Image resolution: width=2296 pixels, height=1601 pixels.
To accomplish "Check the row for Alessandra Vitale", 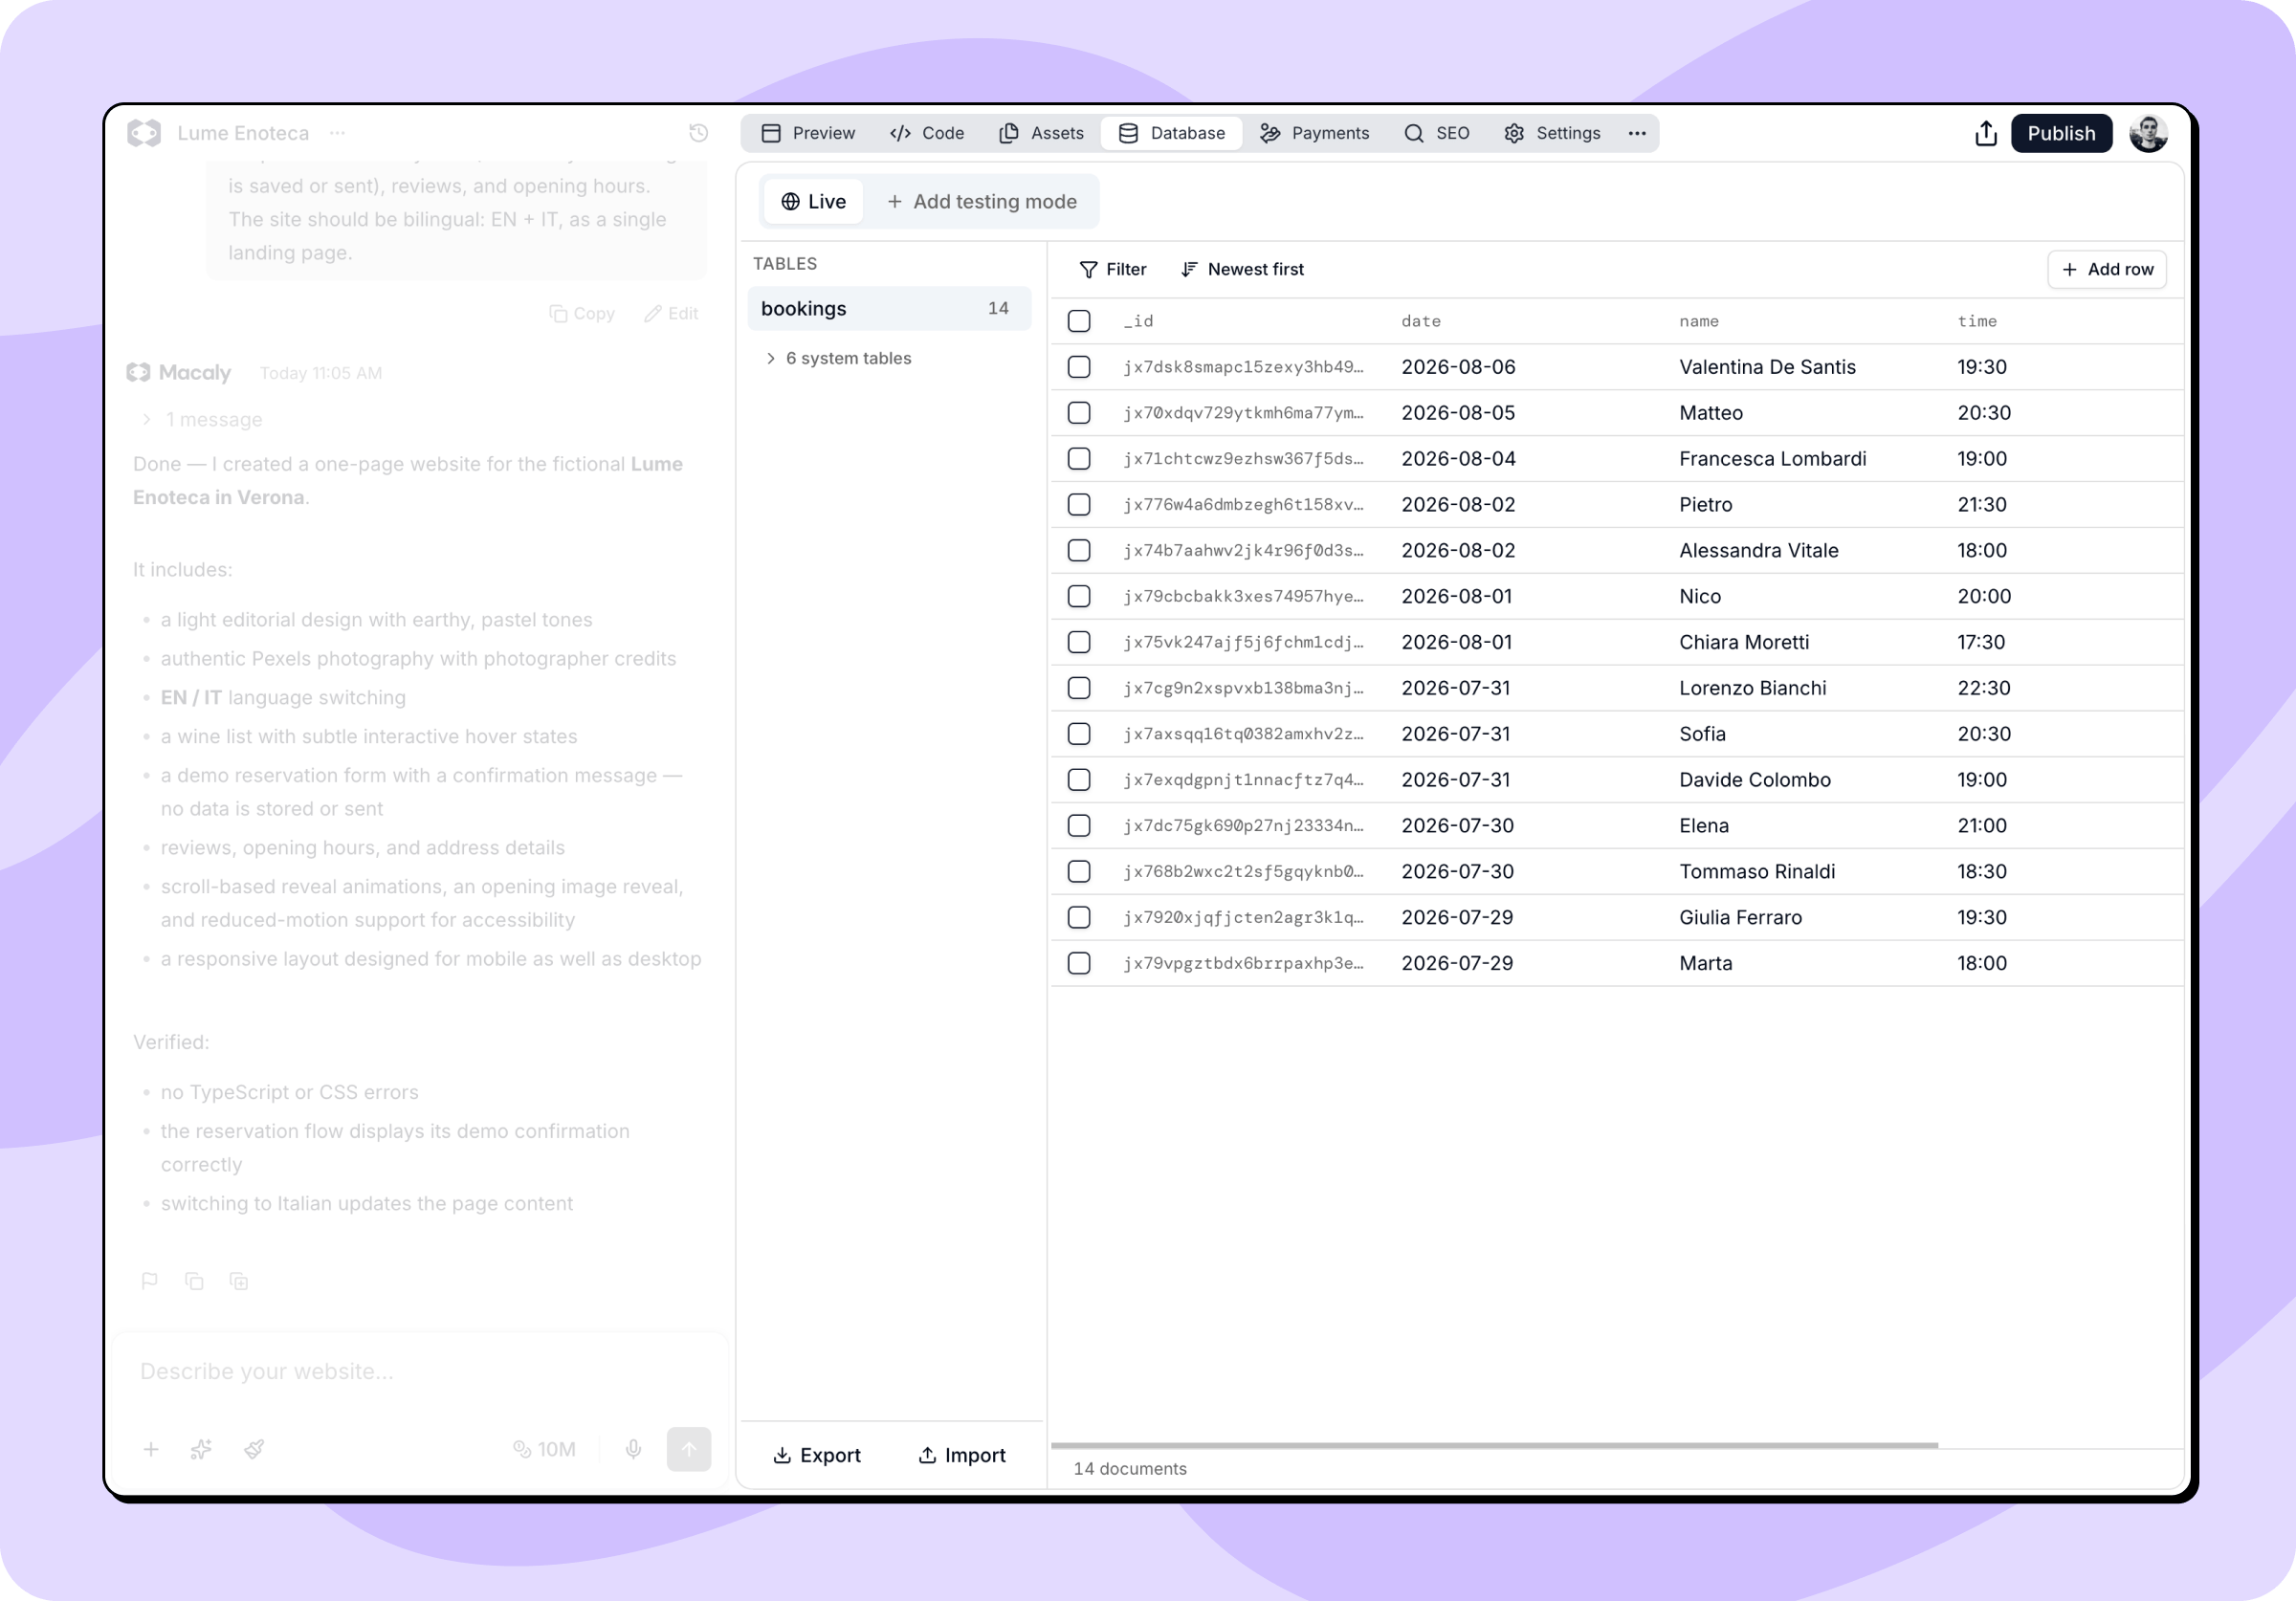I will coord(1079,551).
